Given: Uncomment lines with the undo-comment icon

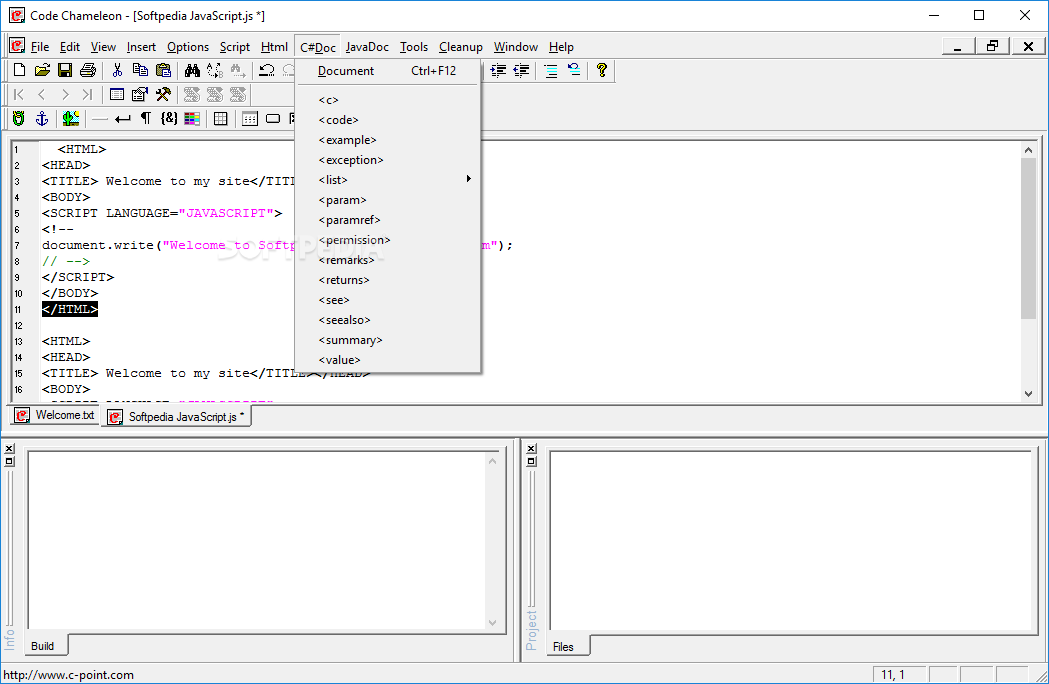Looking at the screenshot, I should pyautogui.click(x=573, y=70).
